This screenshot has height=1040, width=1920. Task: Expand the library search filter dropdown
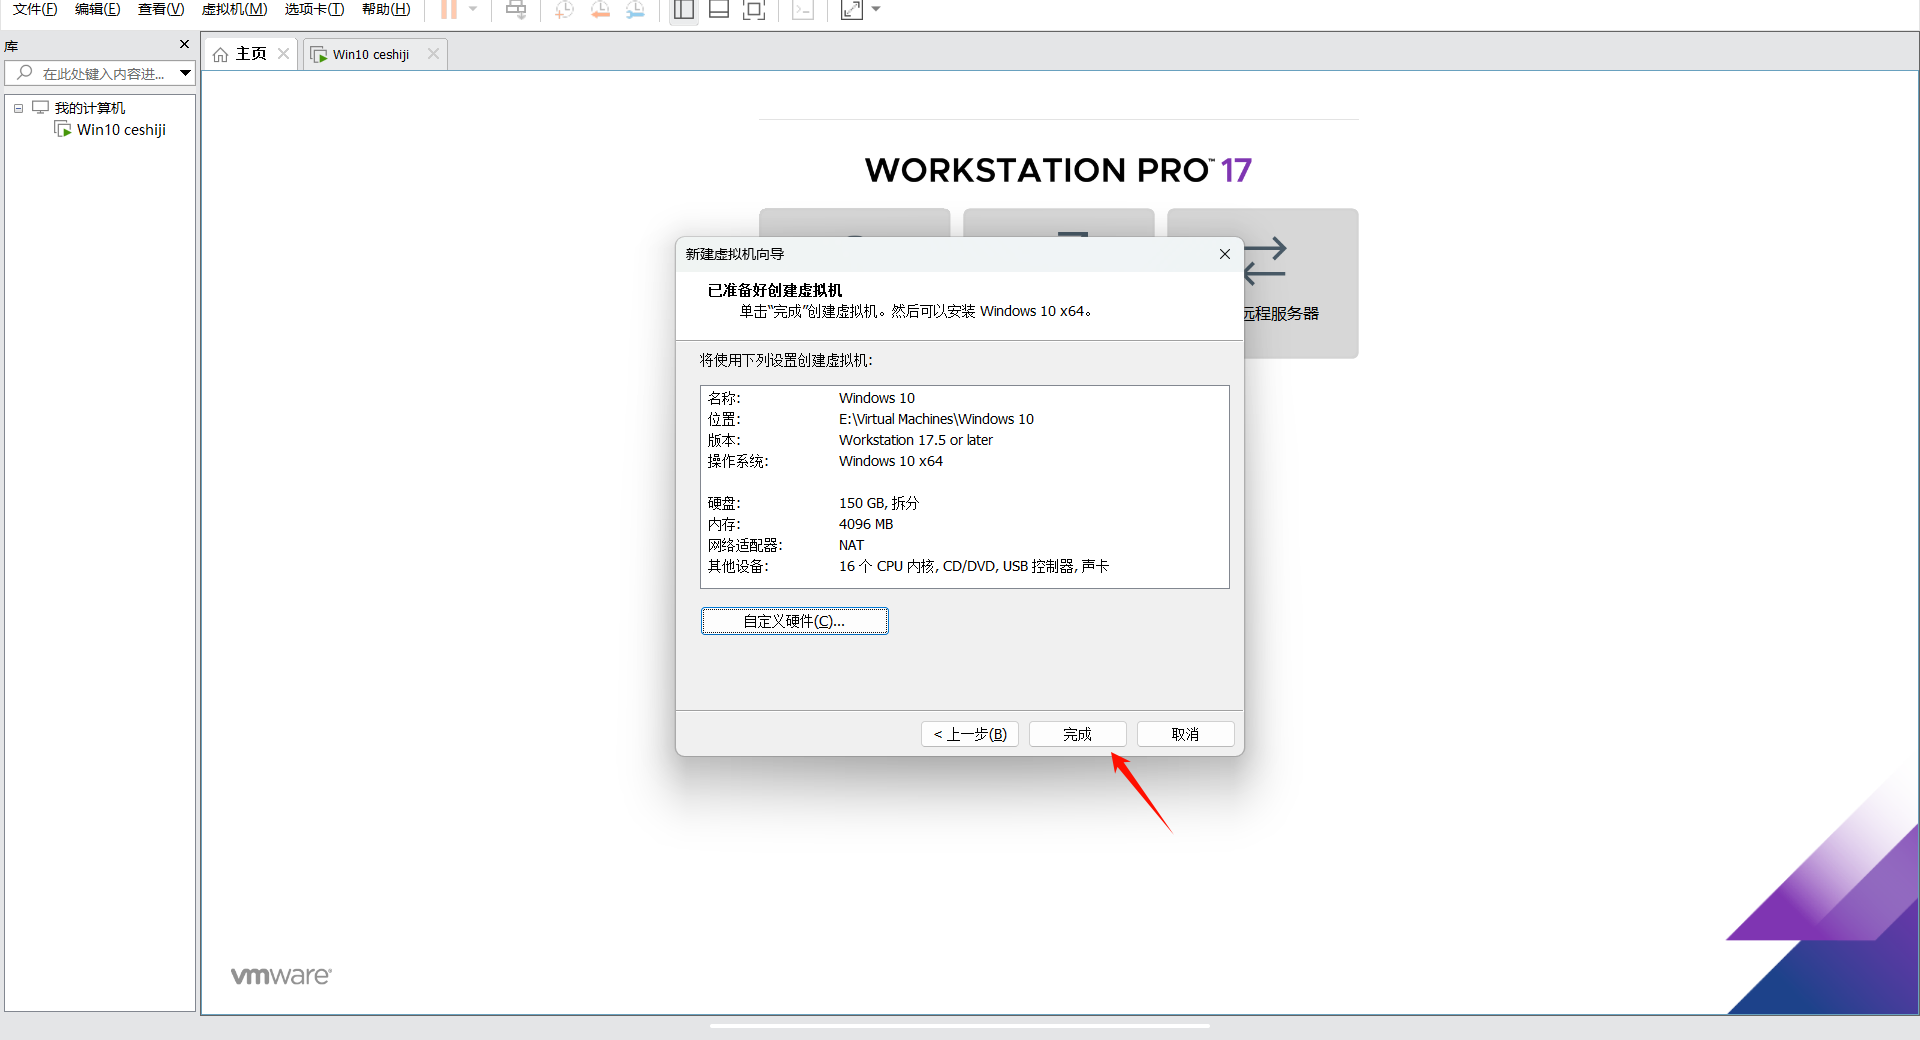coord(185,73)
